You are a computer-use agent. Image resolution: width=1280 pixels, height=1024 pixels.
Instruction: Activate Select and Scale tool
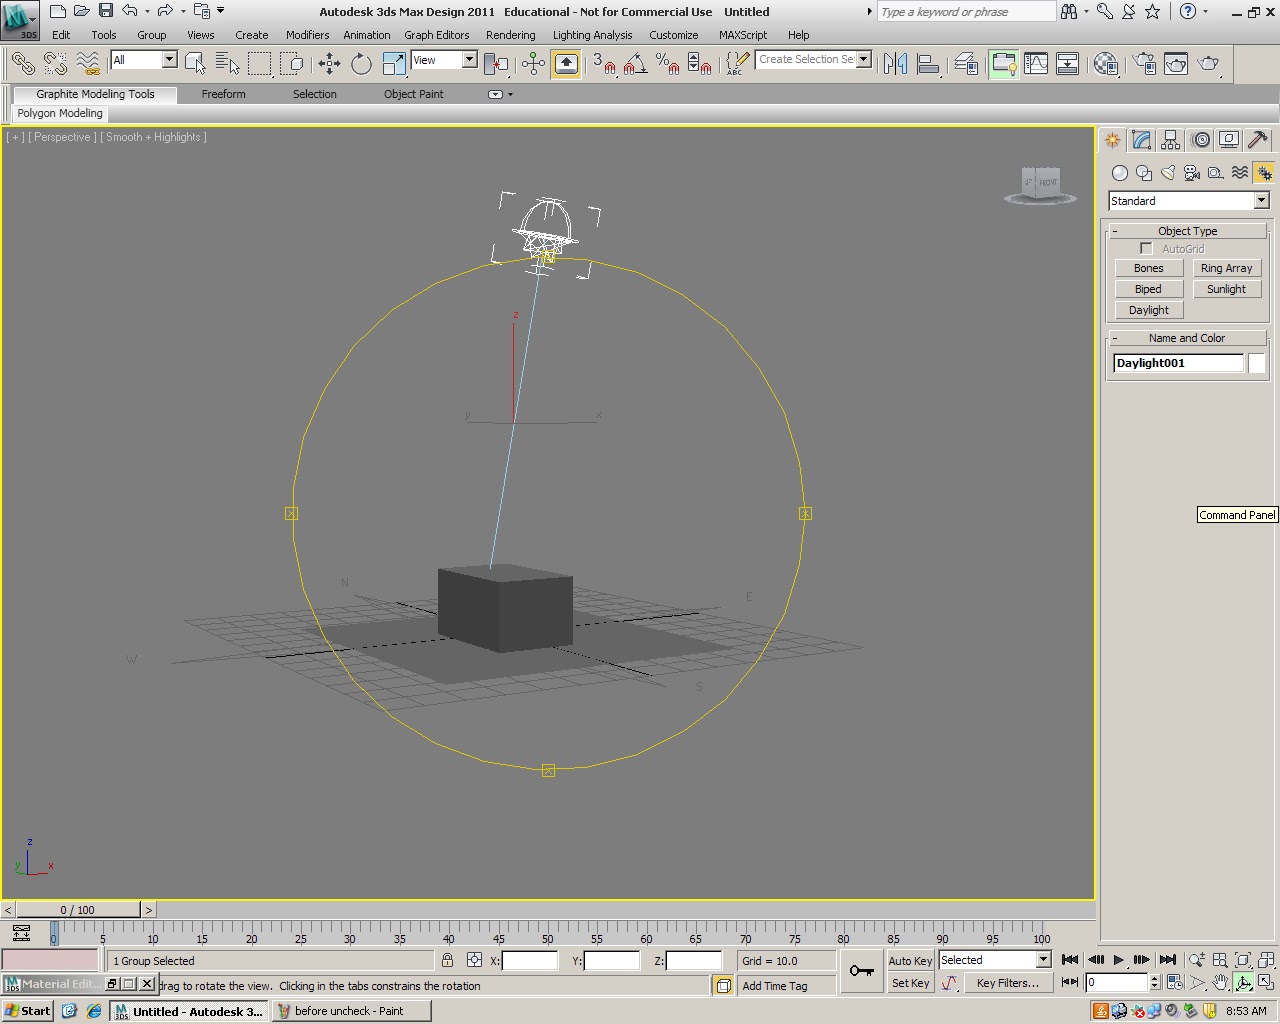coord(394,63)
